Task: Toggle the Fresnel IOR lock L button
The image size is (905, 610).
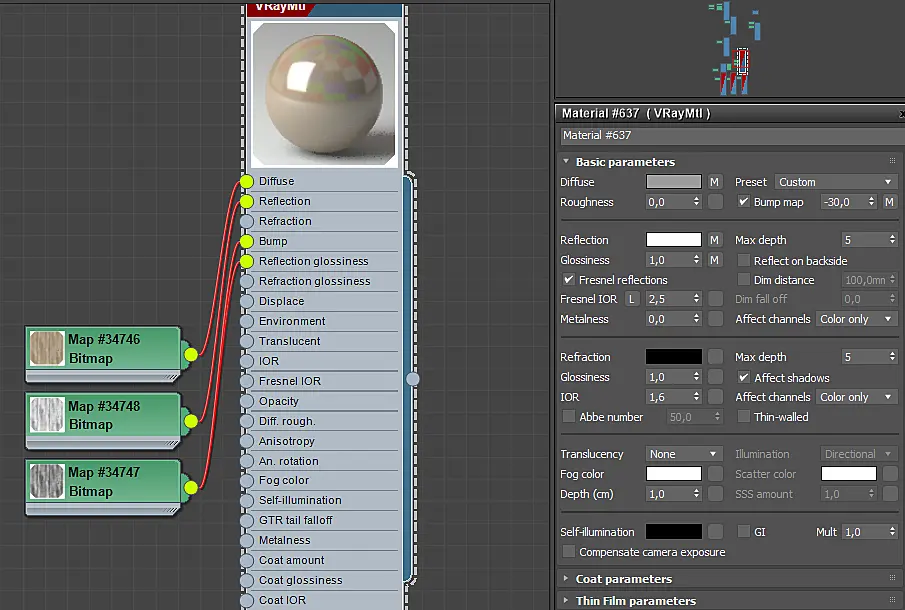Action: tap(632, 299)
